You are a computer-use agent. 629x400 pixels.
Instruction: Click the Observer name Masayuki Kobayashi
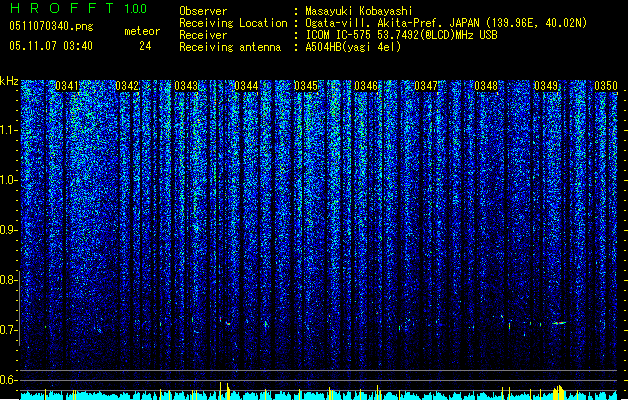(x=359, y=11)
